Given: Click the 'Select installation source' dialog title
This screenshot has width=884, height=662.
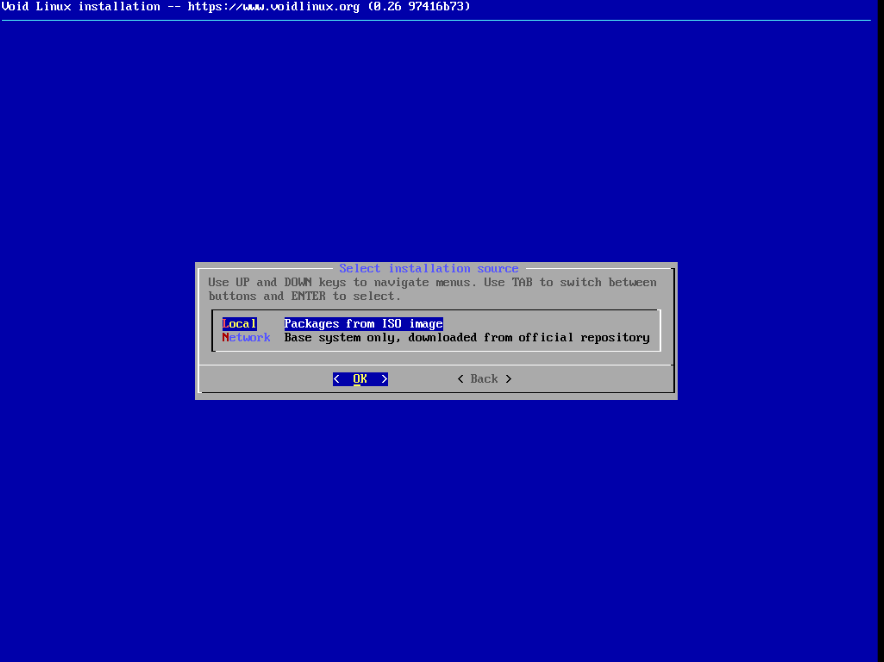Looking at the screenshot, I should pos(429,268).
